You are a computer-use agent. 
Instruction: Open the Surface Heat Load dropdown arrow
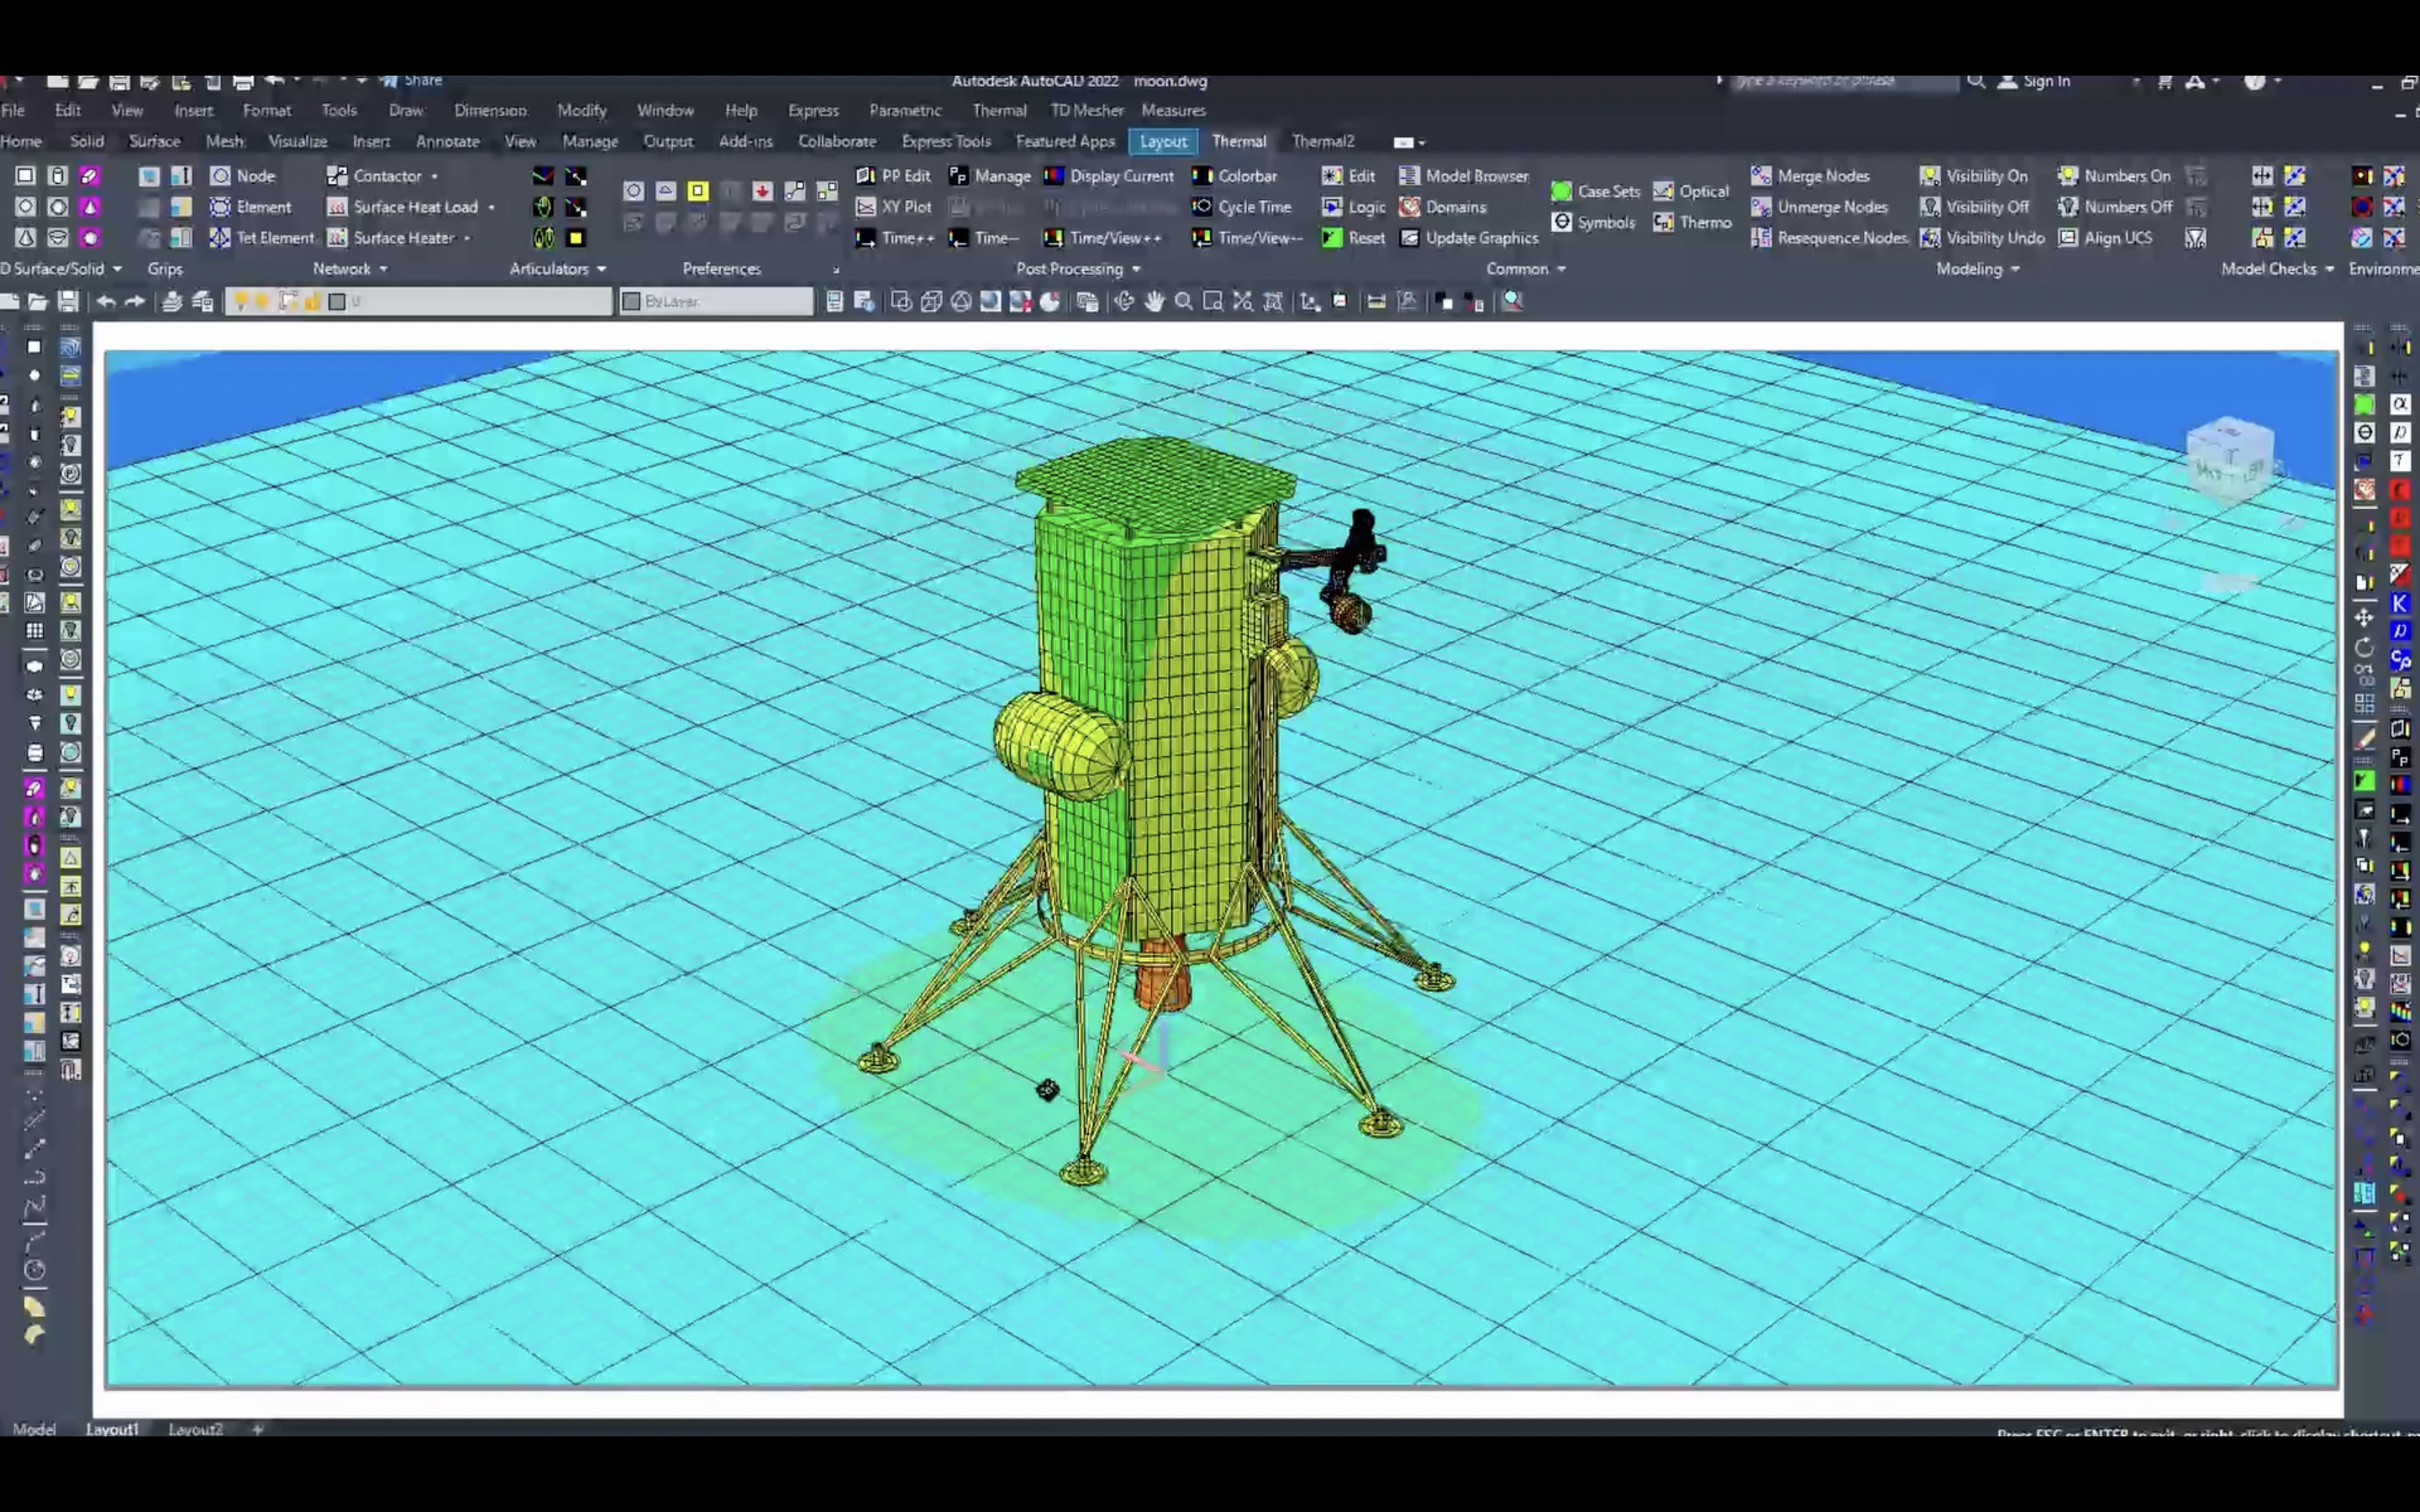tap(491, 207)
